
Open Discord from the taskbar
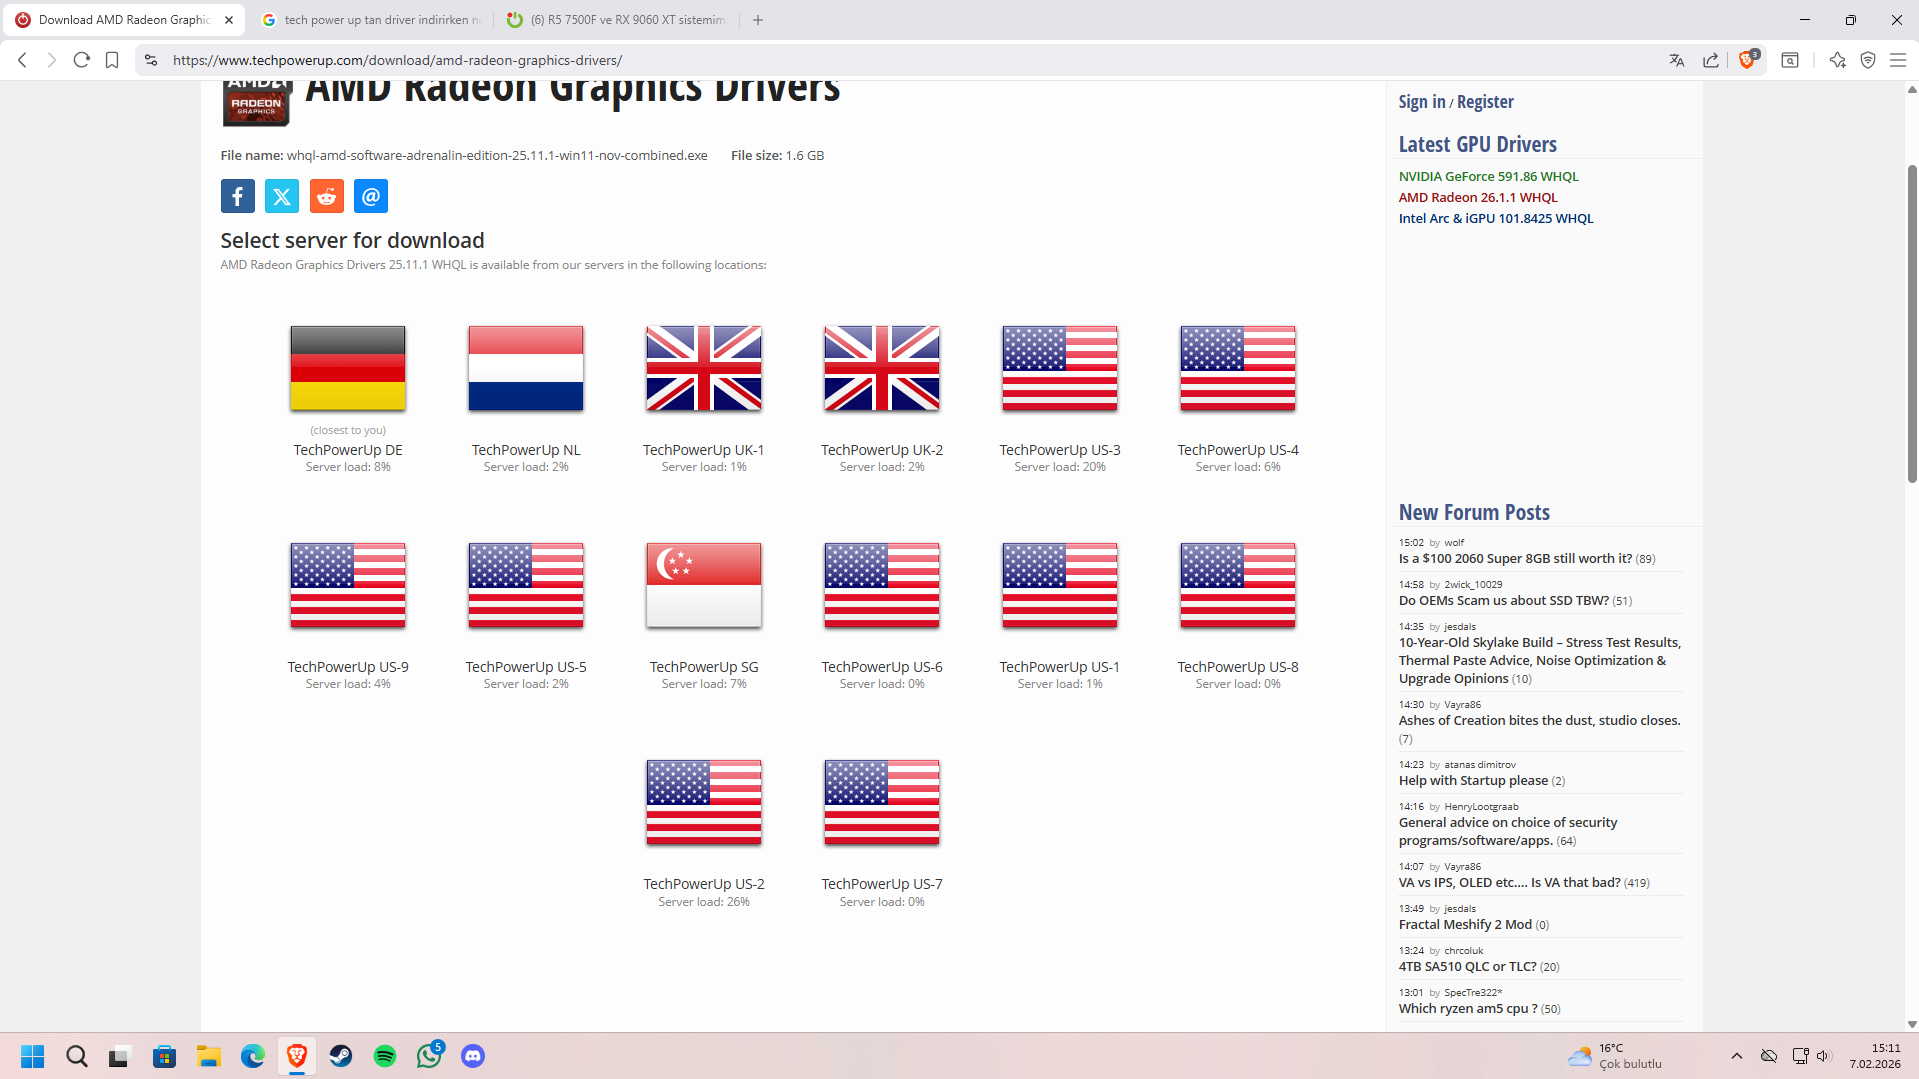click(x=473, y=1056)
